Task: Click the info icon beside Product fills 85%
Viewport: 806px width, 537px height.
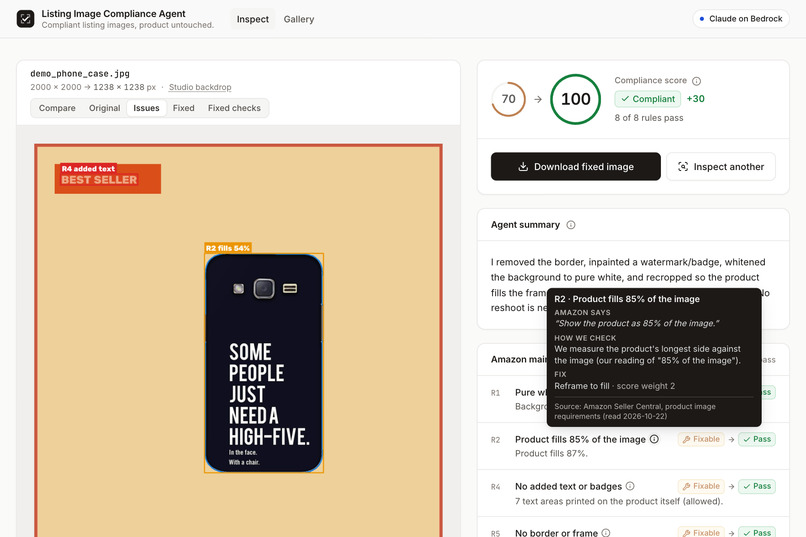Action: click(654, 439)
